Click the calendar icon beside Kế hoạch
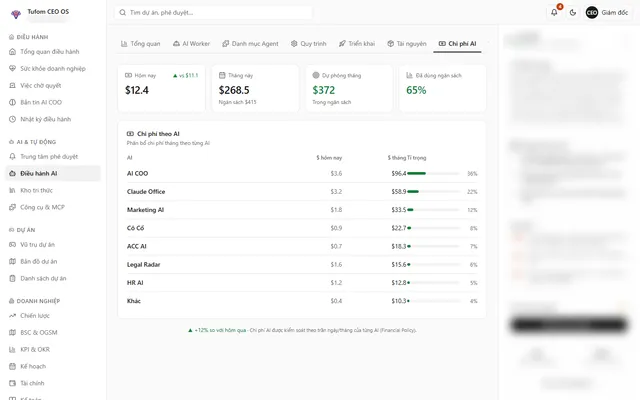Screen dimensions: 640x400 click(12, 367)
